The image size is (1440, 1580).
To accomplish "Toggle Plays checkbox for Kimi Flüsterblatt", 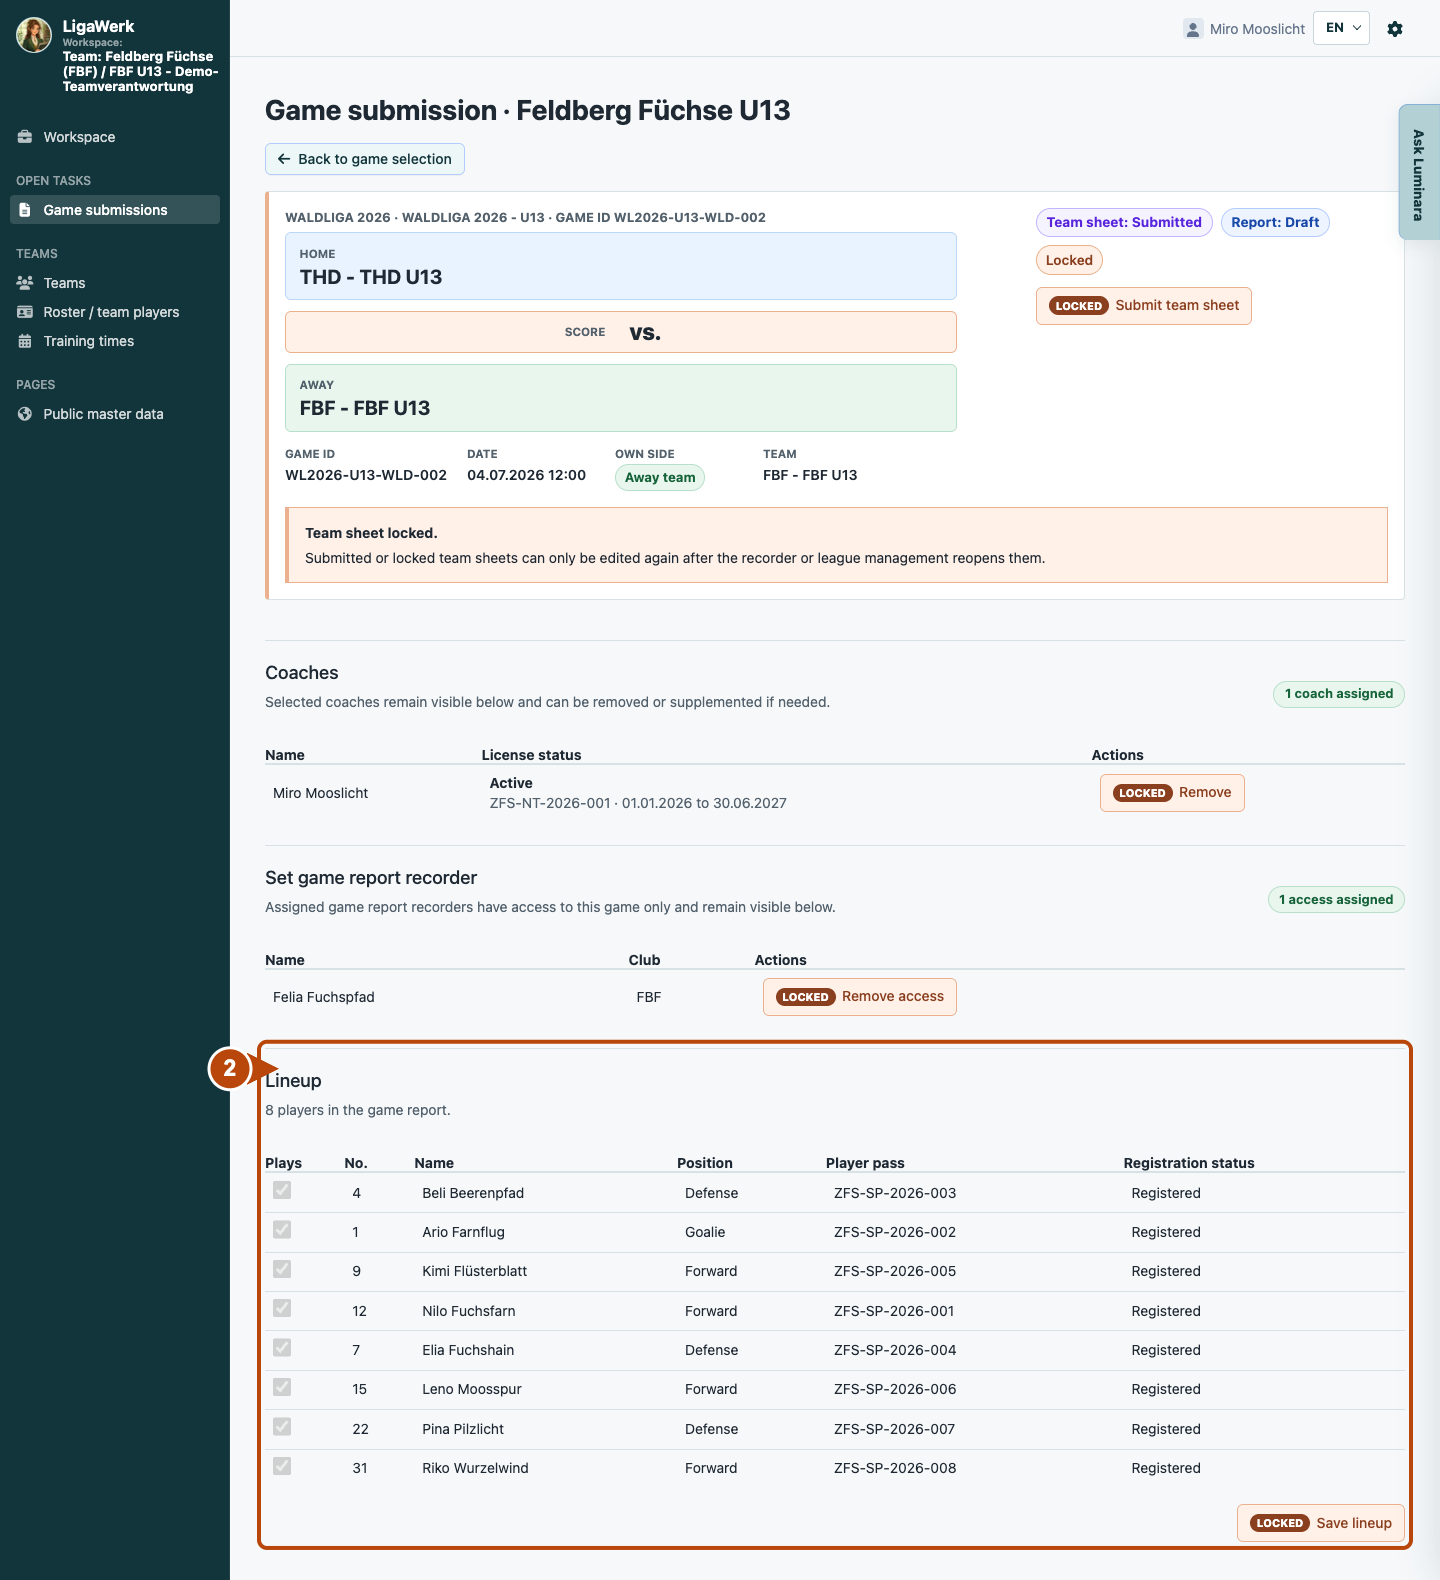I will click(x=282, y=1268).
